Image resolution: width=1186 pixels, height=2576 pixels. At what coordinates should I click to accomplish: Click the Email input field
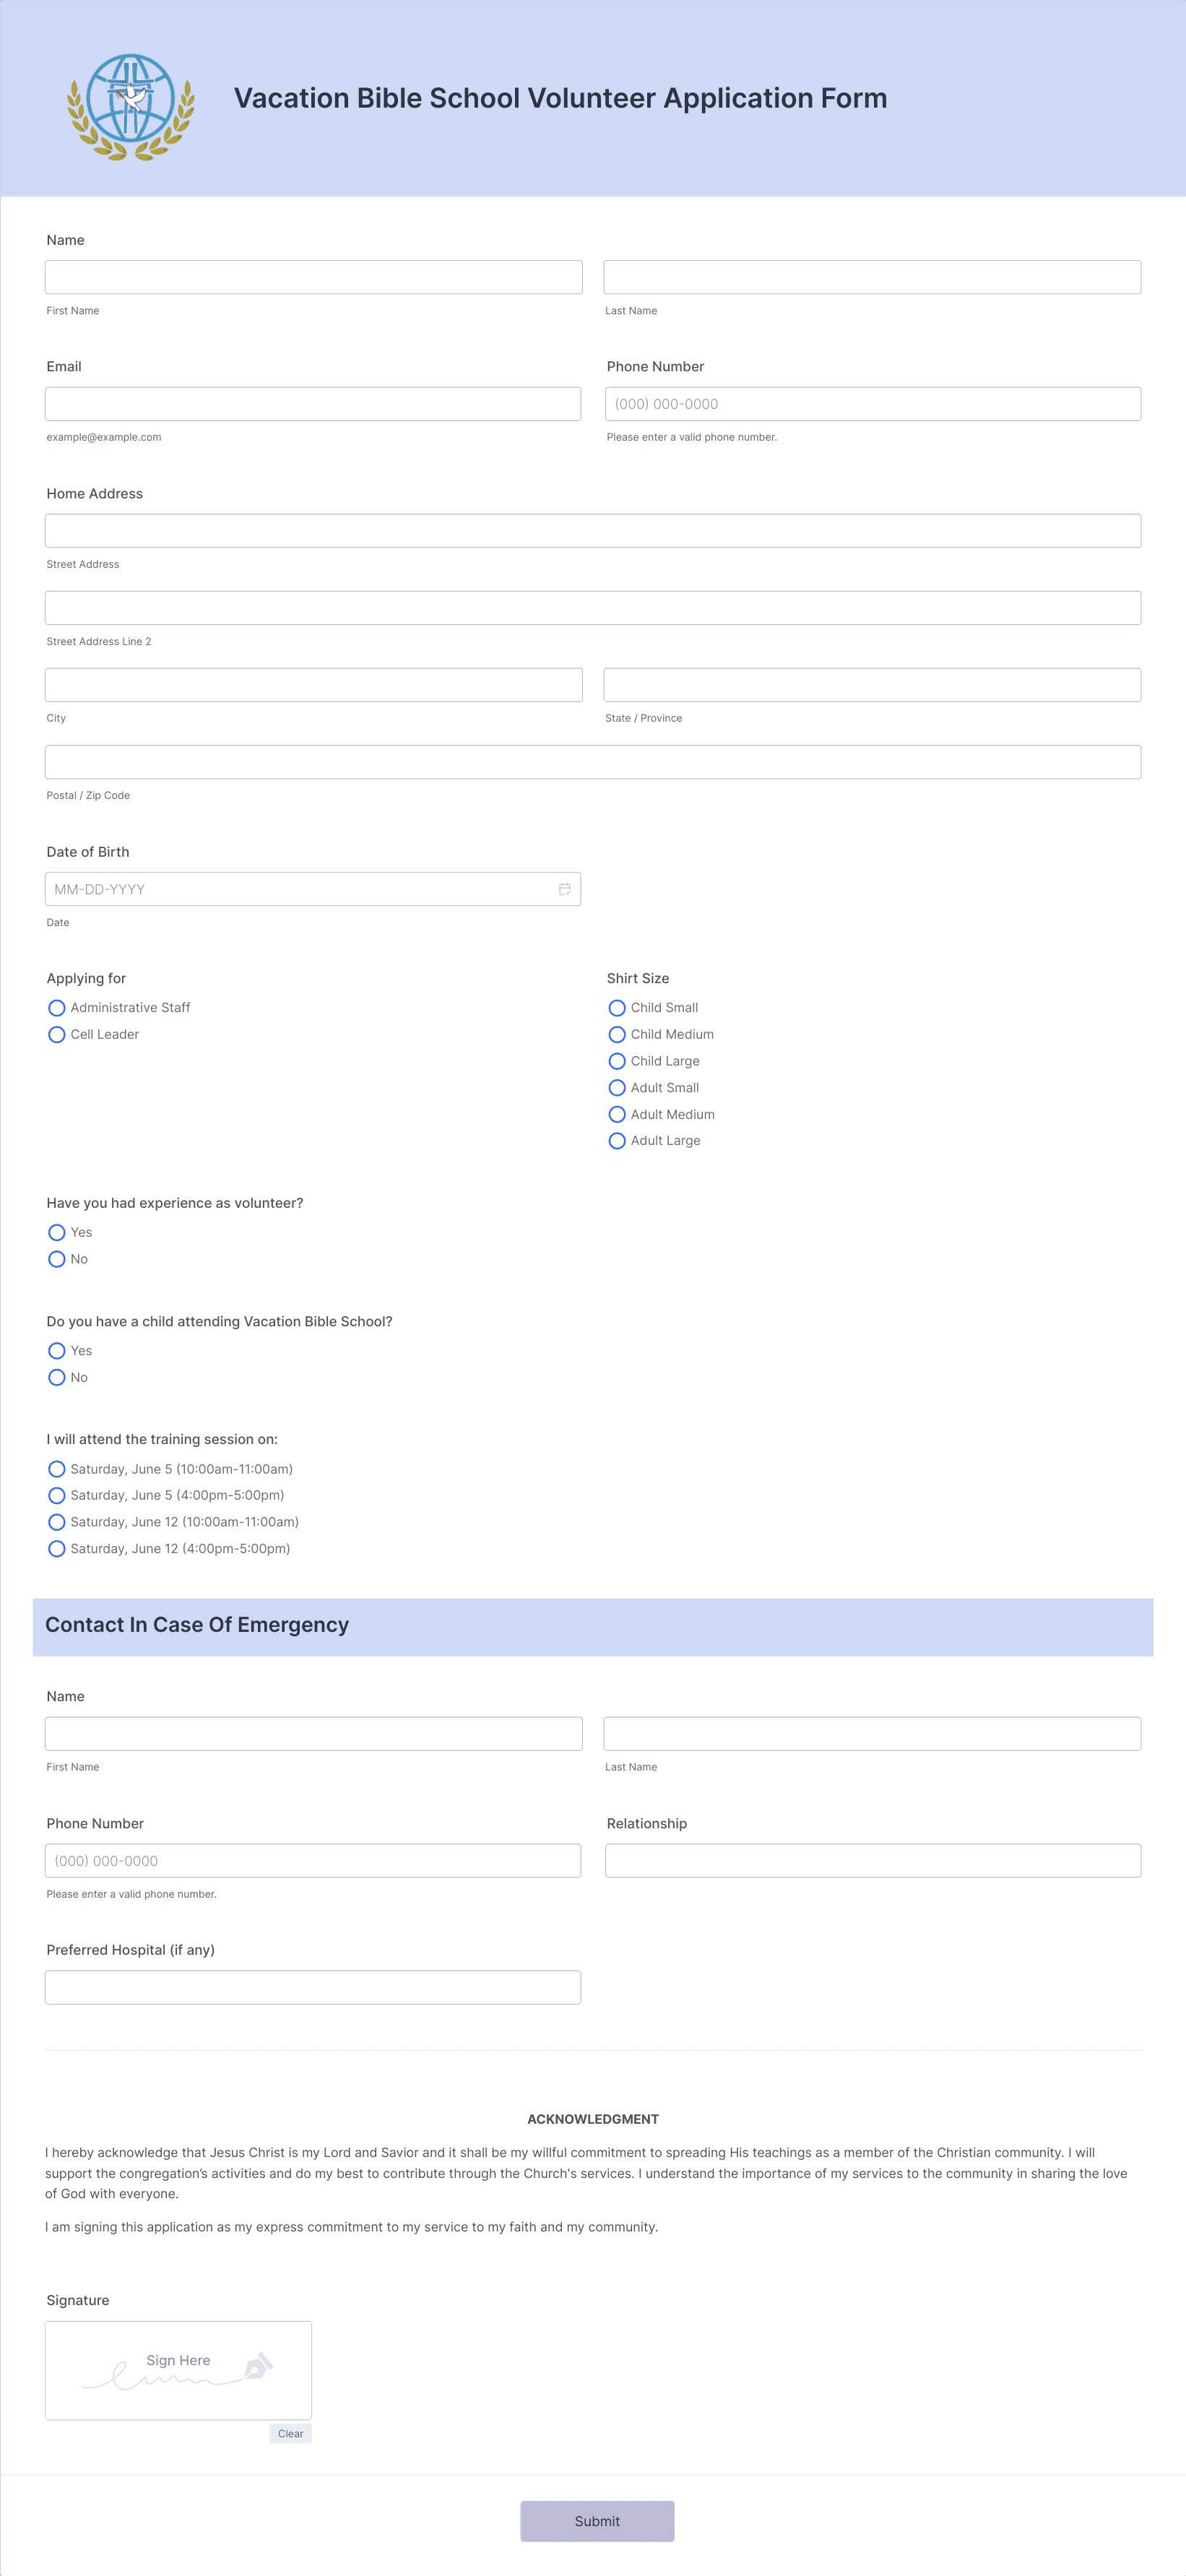pyautogui.click(x=313, y=404)
